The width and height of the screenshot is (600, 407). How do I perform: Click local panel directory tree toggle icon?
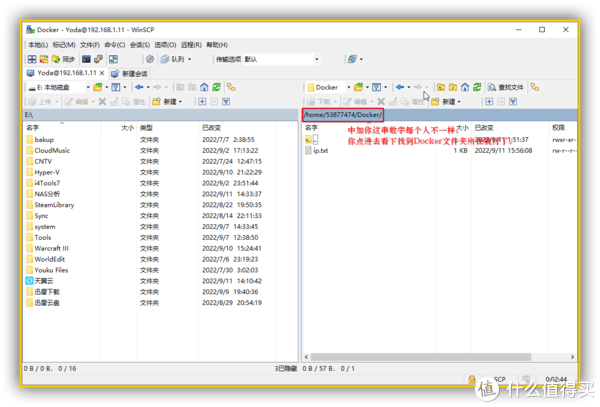pyautogui.click(x=231, y=87)
